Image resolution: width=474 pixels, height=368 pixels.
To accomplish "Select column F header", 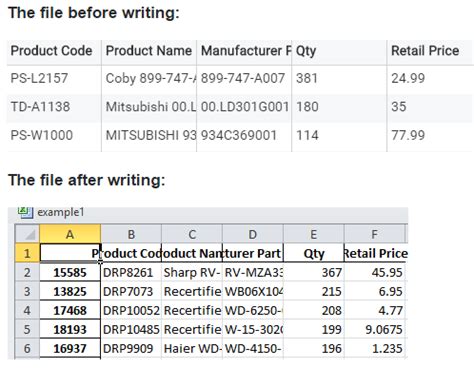I will click(374, 234).
